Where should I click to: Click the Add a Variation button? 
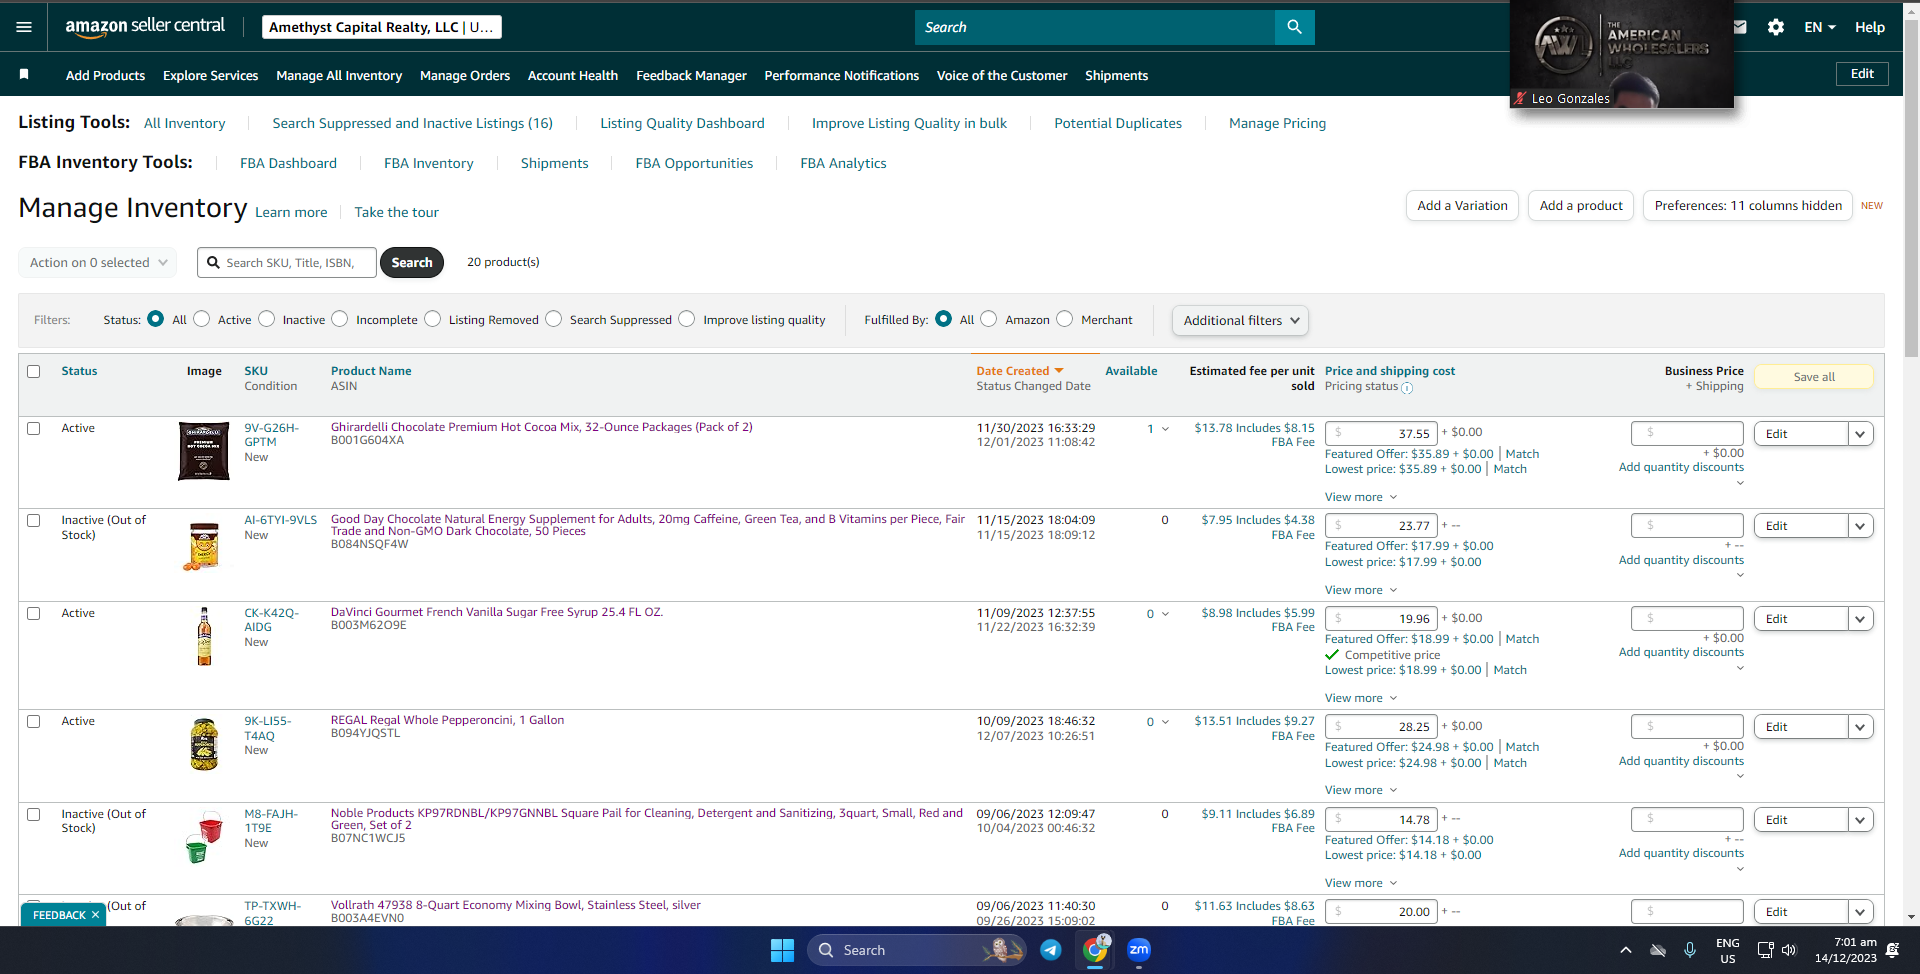coord(1462,206)
